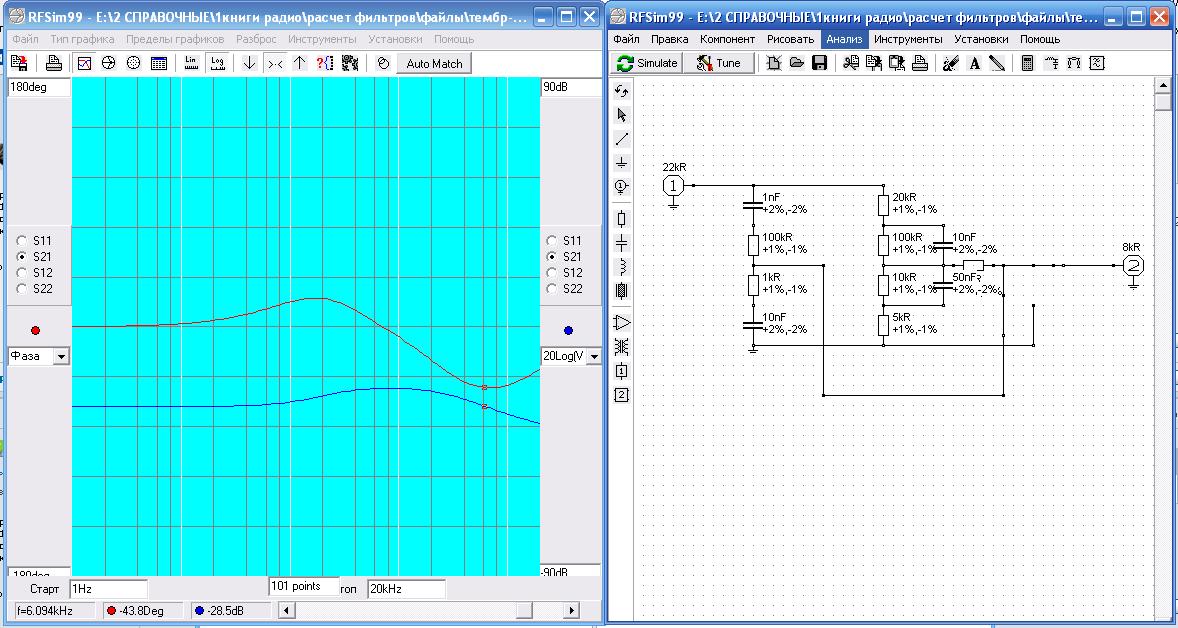Image resolution: width=1178 pixels, height=628 pixels.
Task: Click the printer icon in the graph window toolbar
Action: coord(54,63)
